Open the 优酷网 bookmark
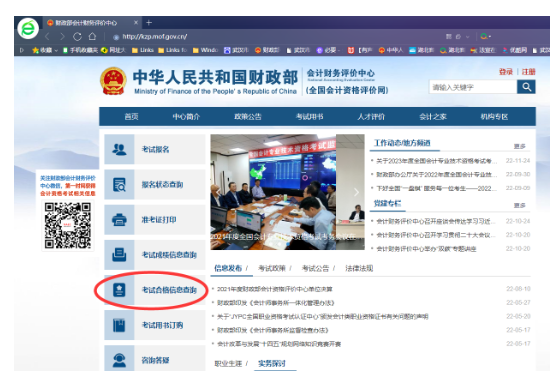 (x=515, y=50)
